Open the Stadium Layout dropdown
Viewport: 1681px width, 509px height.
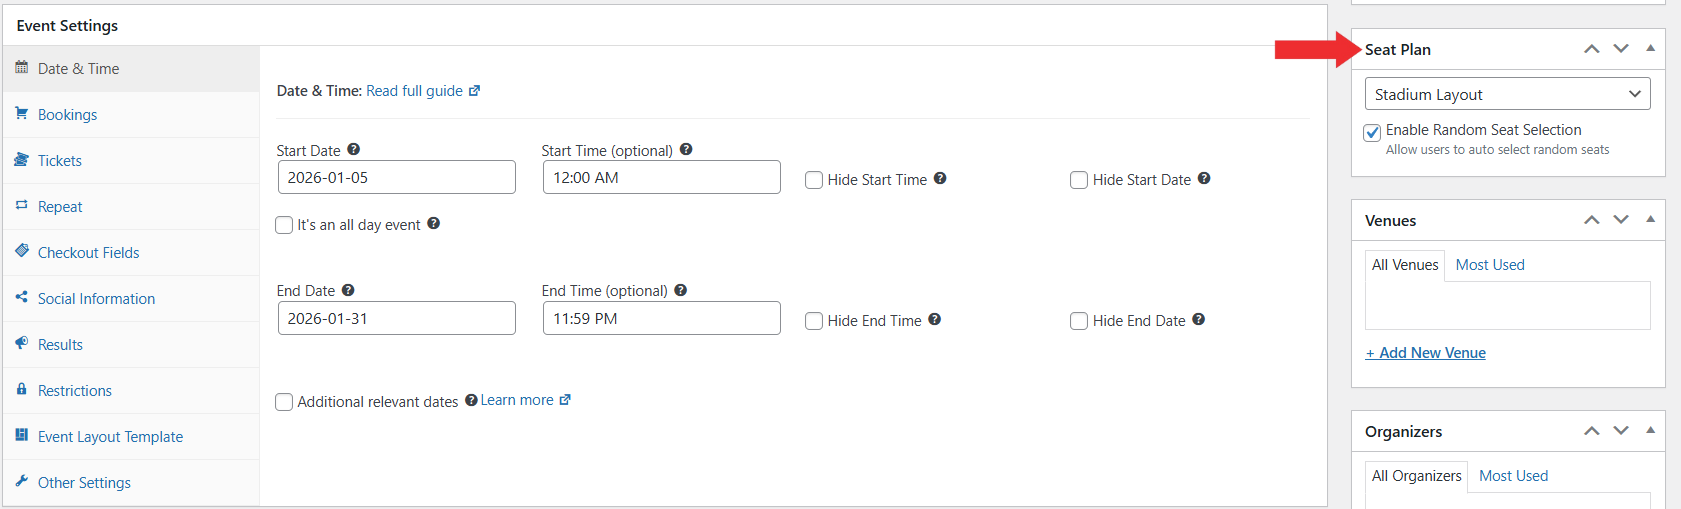1507,94
